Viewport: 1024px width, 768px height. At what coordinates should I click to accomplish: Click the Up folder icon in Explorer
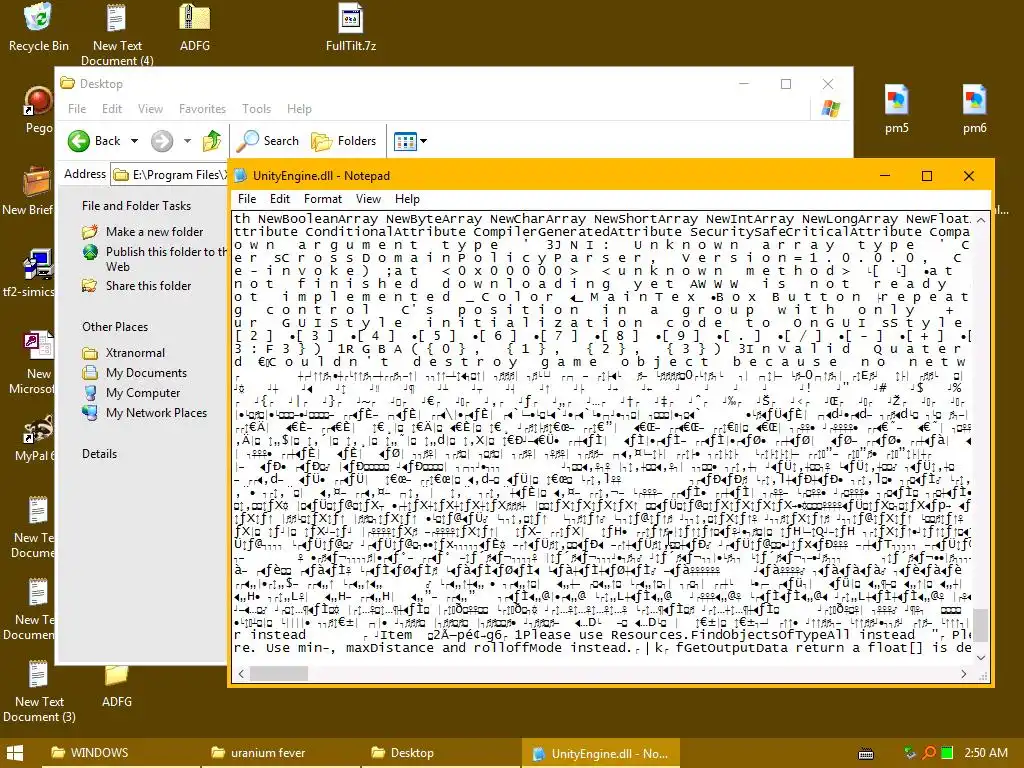tap(212, 140)
